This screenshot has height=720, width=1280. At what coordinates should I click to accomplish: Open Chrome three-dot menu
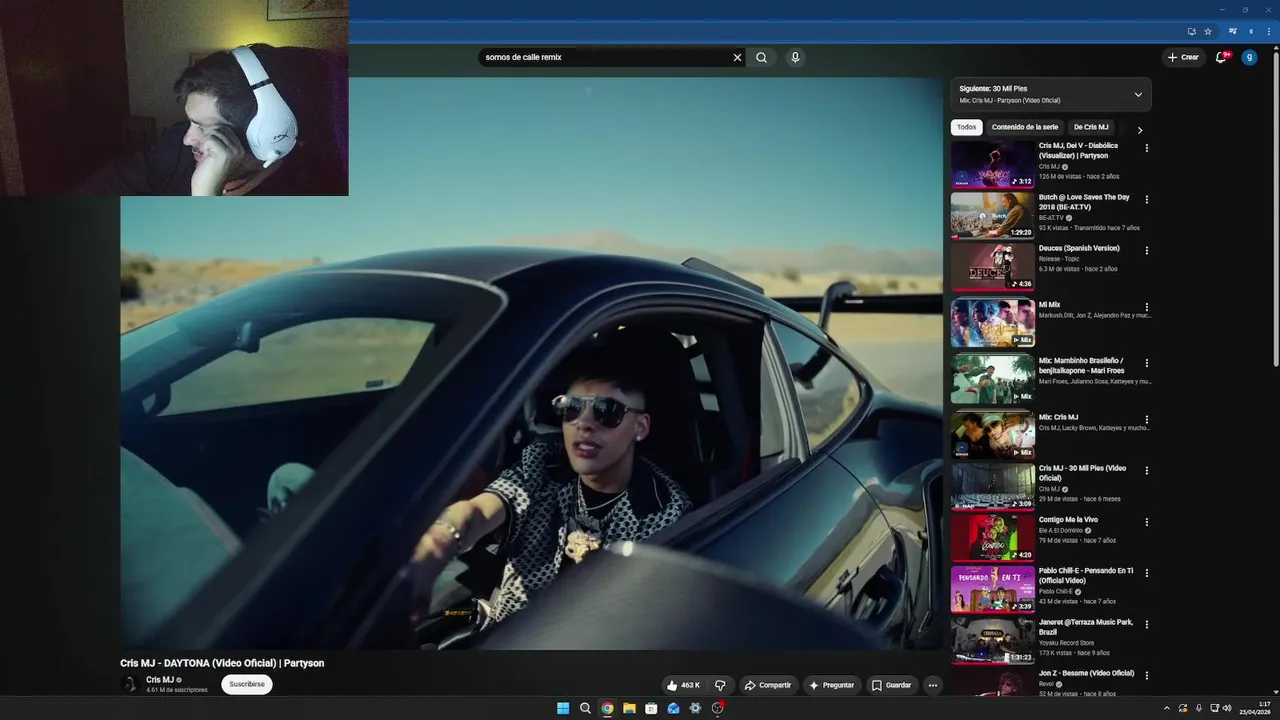[1268, 31]
